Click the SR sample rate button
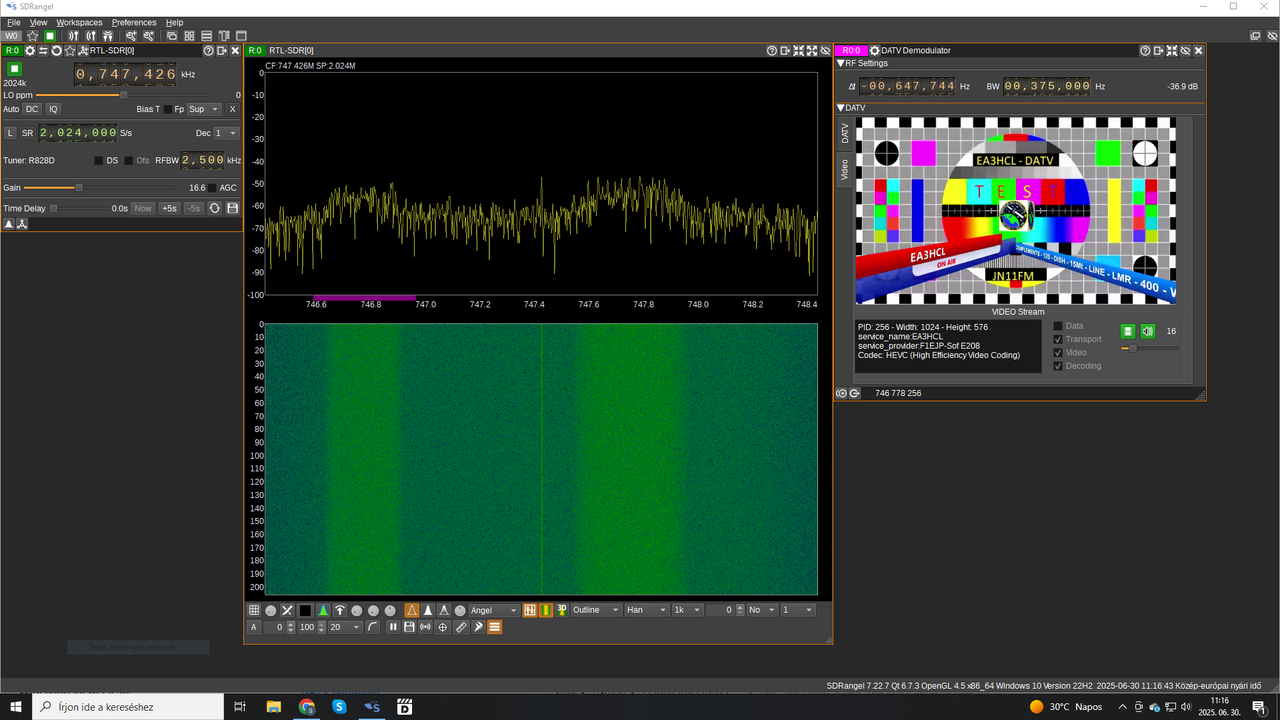 point(28,133)
